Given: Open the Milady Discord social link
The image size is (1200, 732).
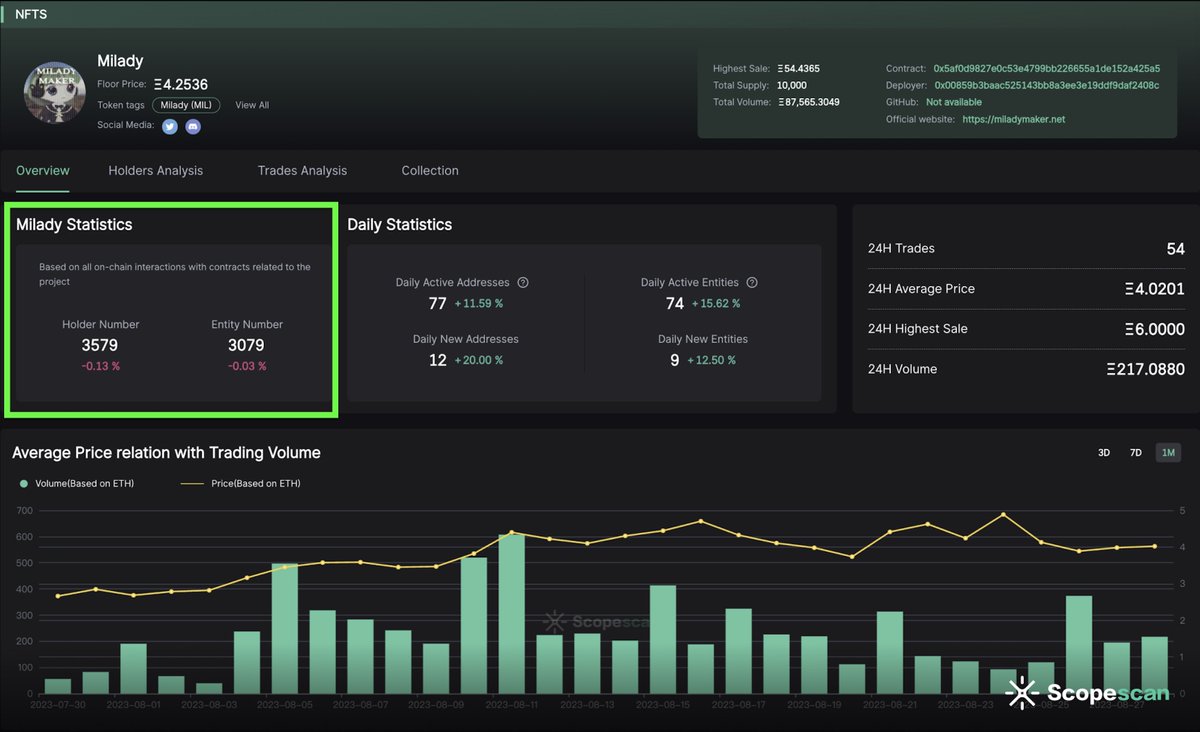Looking at the screenshot, I should pos(193,126).
